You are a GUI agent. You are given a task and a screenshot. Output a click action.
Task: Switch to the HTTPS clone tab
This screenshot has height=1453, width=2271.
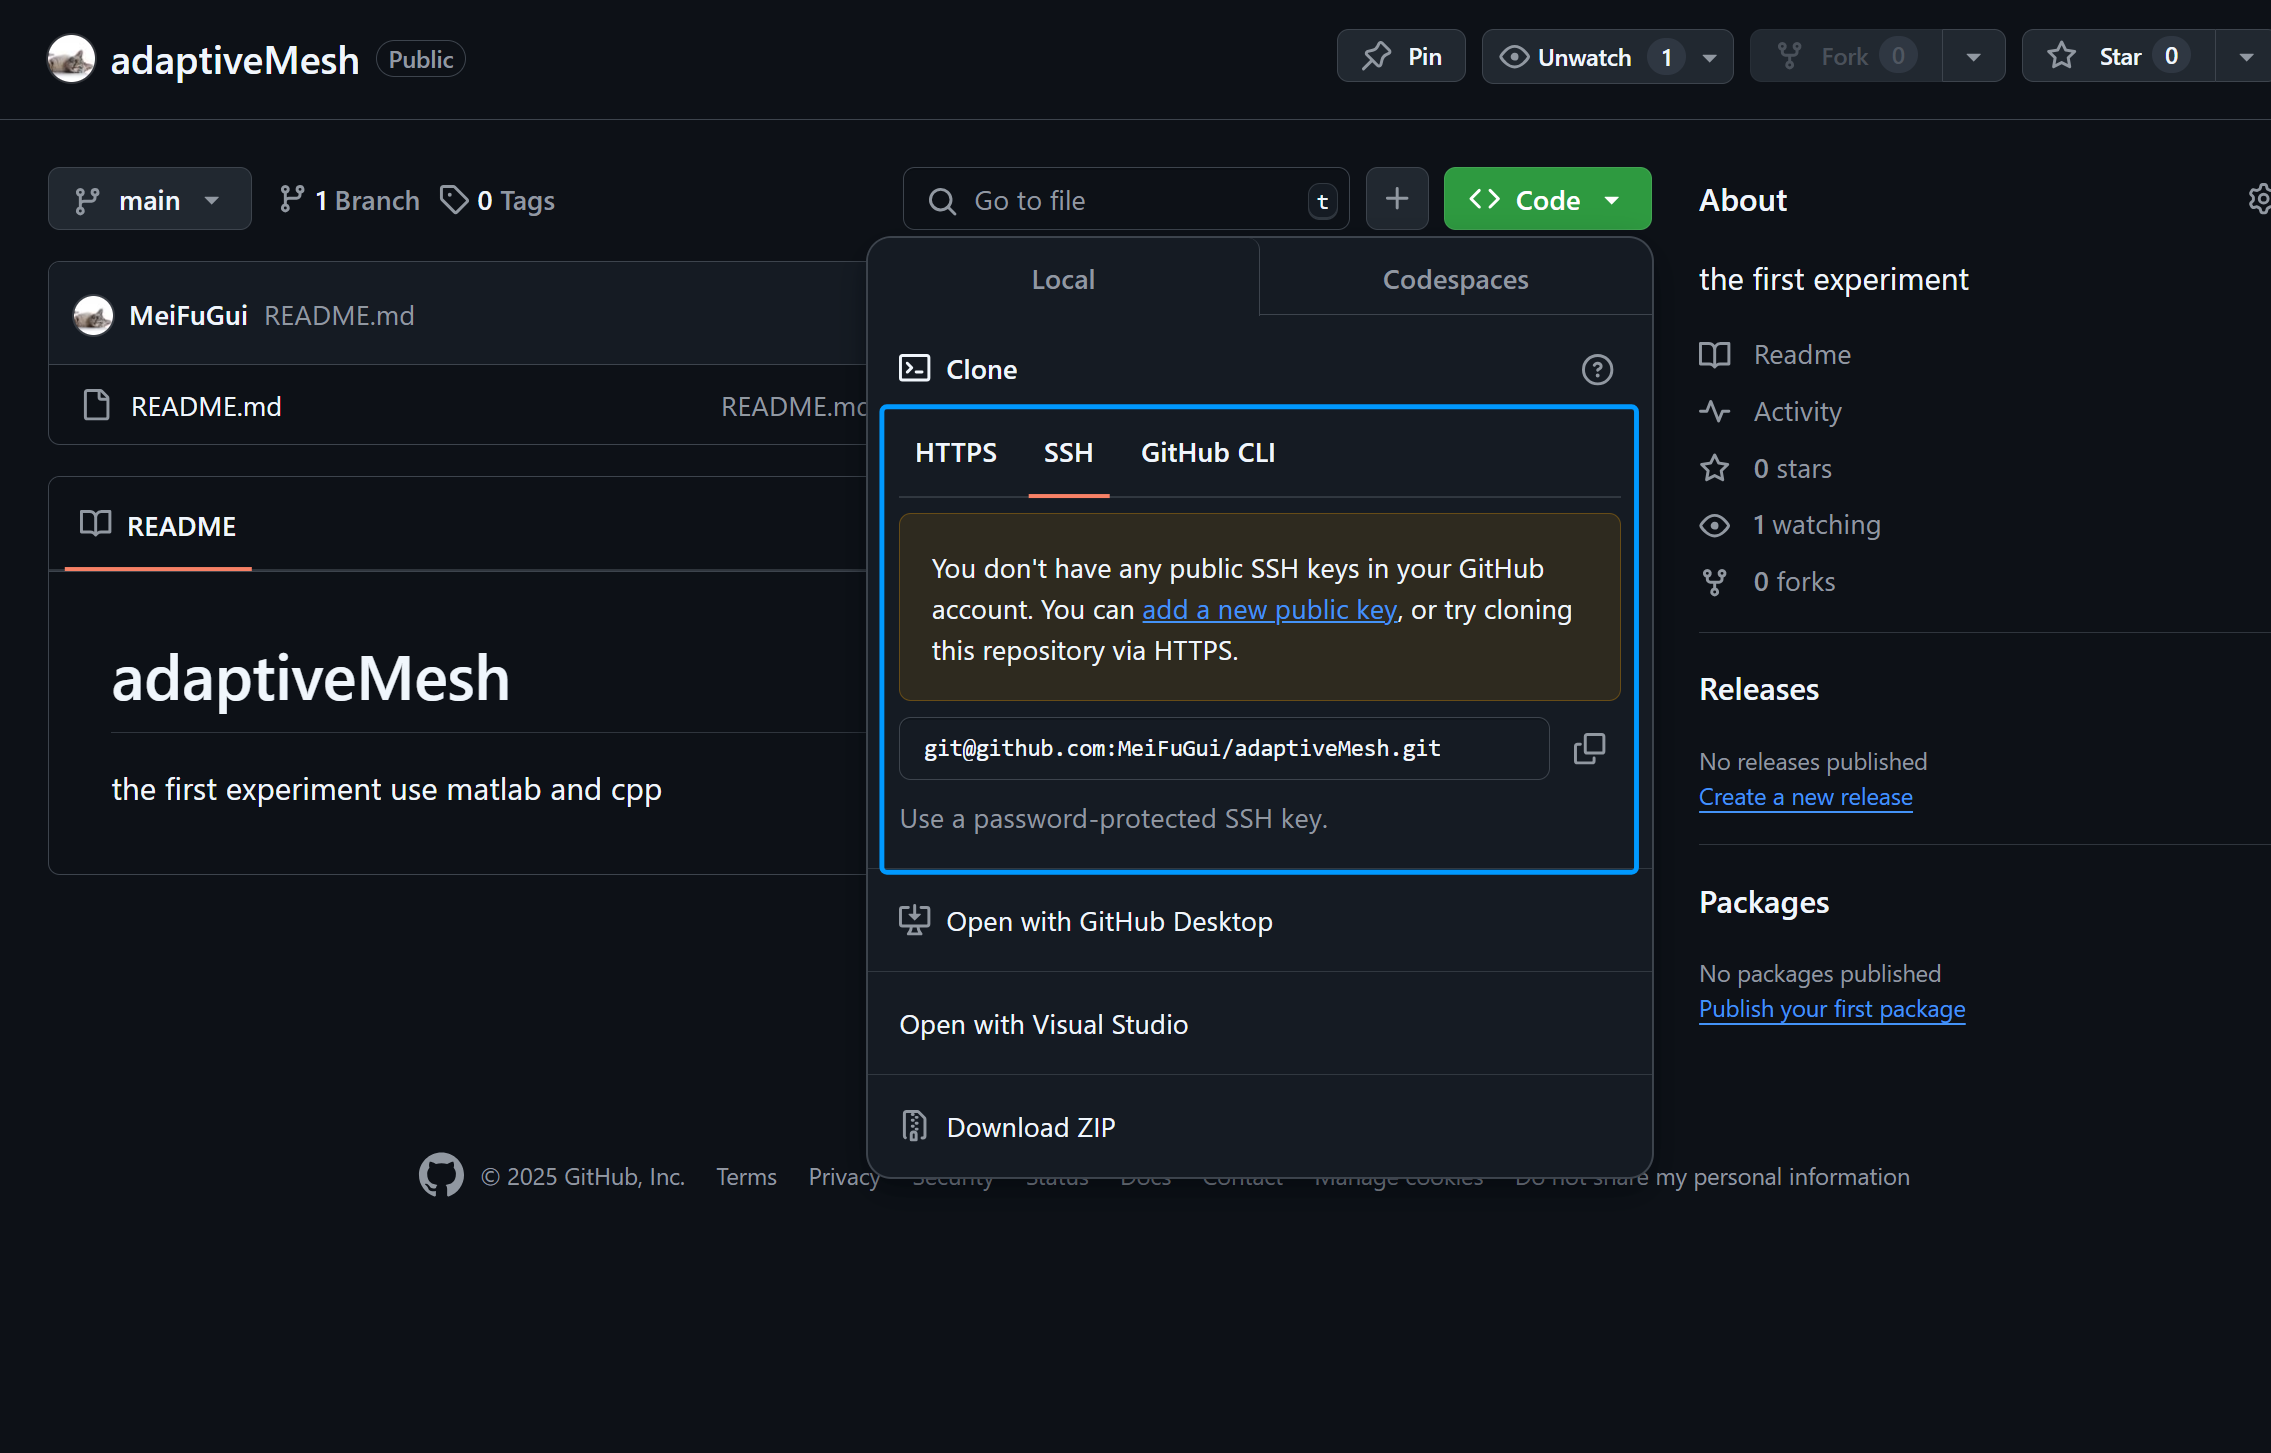tap(955, 453)
